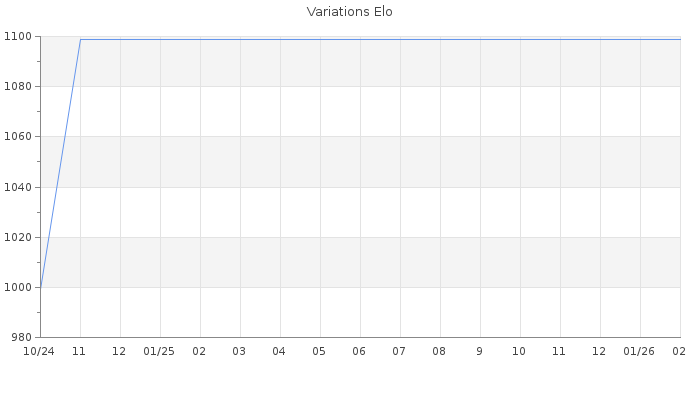Click the 1020 y-axis label

click(20, 237)
